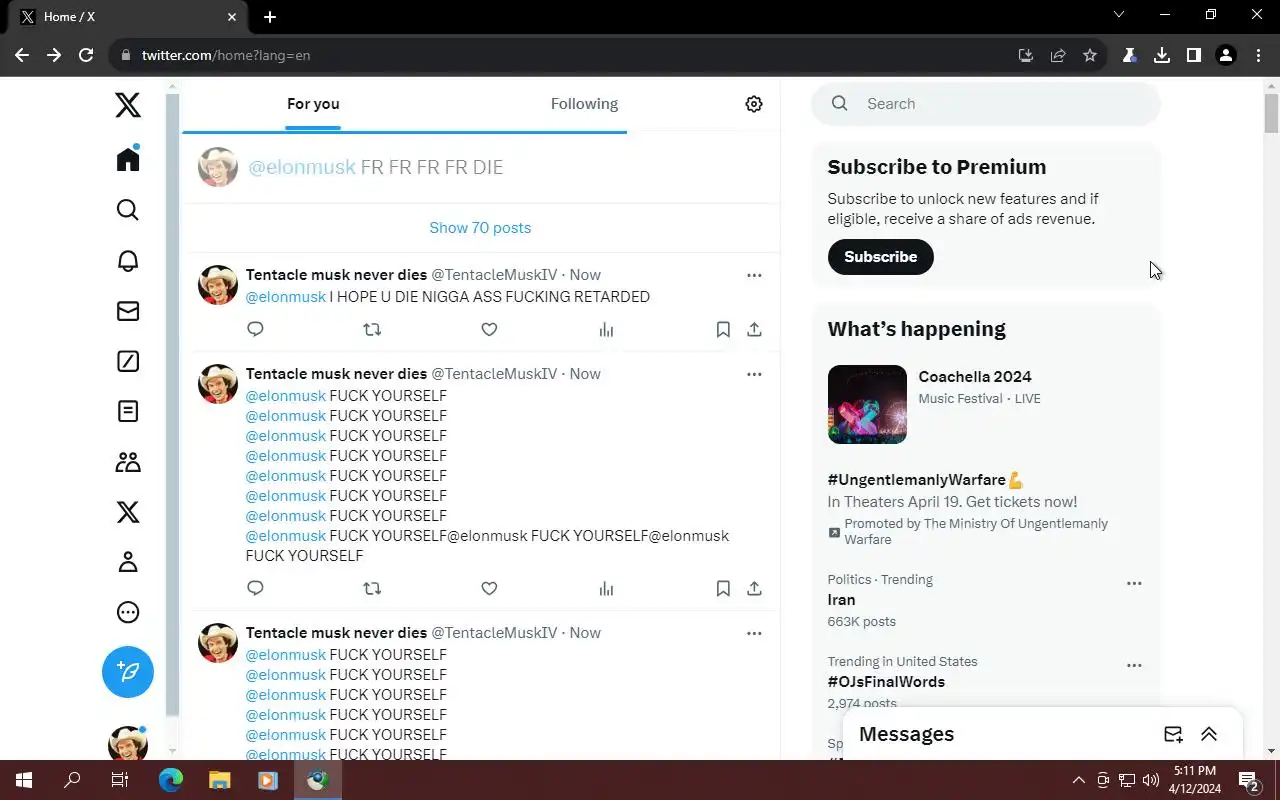
Task: Open Premium X icon in sidebar
Action: click(x=128, y=512)
